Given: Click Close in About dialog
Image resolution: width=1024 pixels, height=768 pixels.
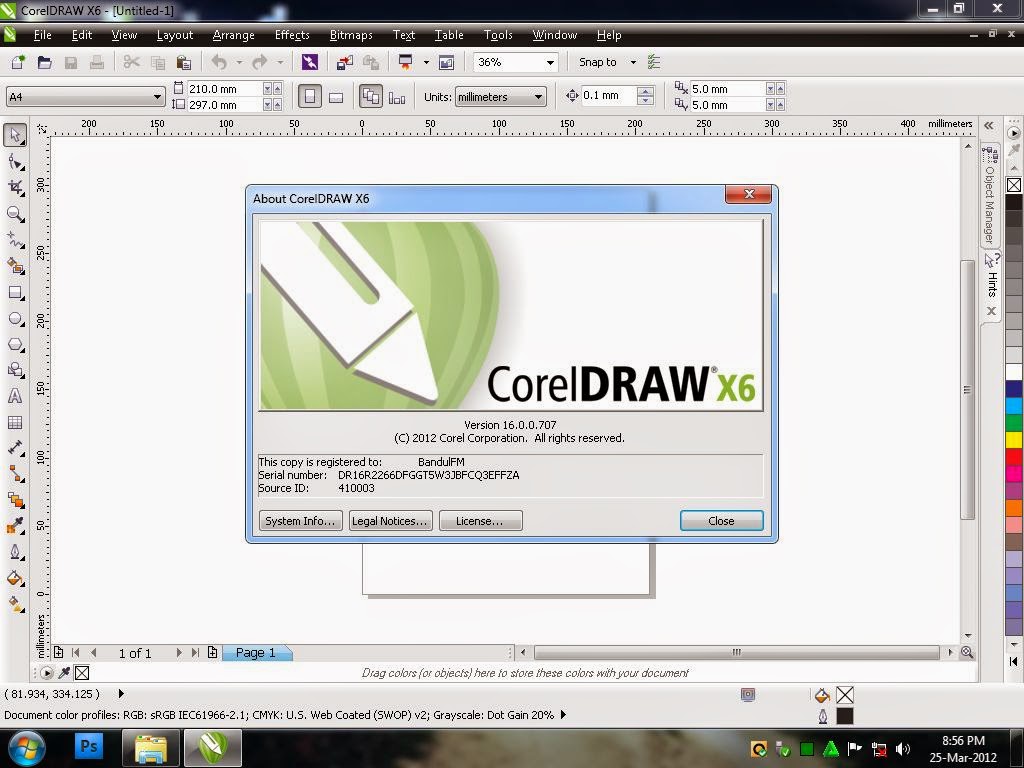Looking at the screenshot, I should click(722, 520).
